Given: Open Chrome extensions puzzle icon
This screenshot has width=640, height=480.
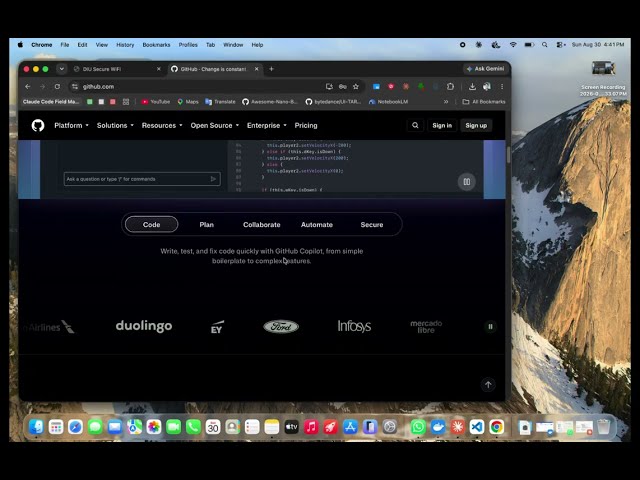Looking at the screenshot, I should pyautogui.click(x=450, y=87).
